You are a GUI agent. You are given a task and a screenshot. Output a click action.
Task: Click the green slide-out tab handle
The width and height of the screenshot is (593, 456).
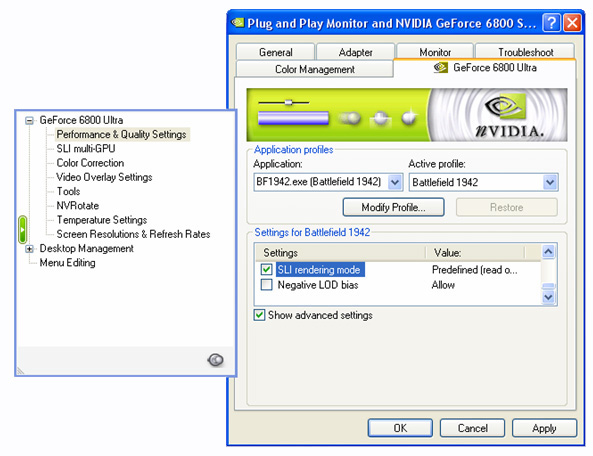coord(22,230)
